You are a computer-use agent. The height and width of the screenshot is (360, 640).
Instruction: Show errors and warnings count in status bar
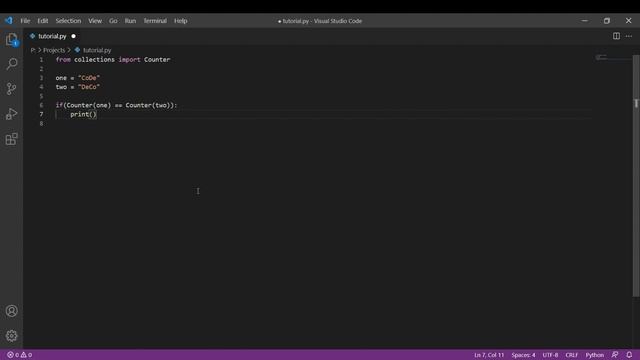pyautogui.click(x=19, y=355)
